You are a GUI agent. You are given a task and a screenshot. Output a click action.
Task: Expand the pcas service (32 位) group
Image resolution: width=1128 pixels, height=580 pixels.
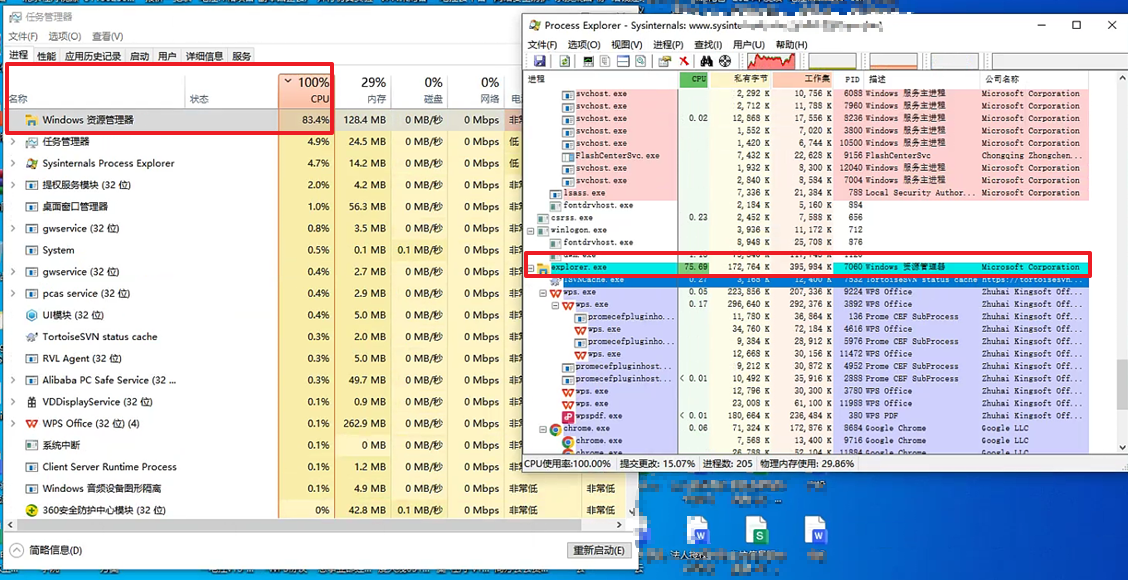coord(13,294)
